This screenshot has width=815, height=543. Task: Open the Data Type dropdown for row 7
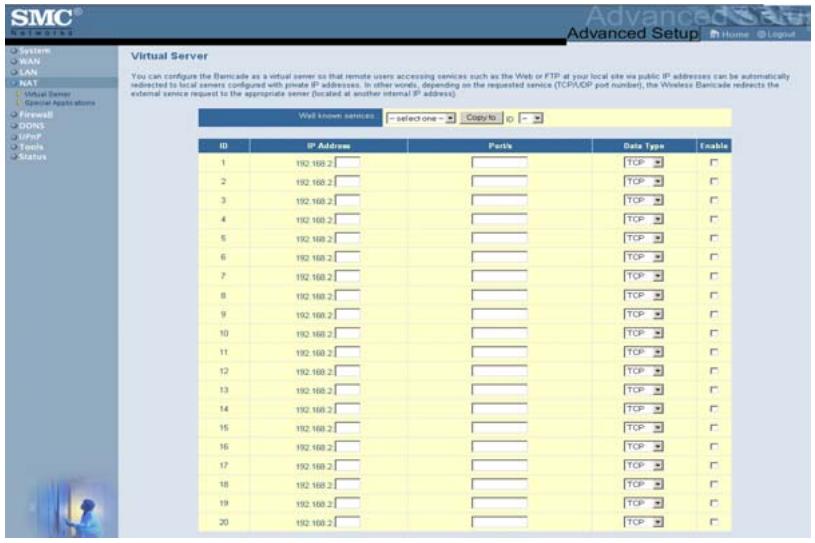(x=643, y=276)
